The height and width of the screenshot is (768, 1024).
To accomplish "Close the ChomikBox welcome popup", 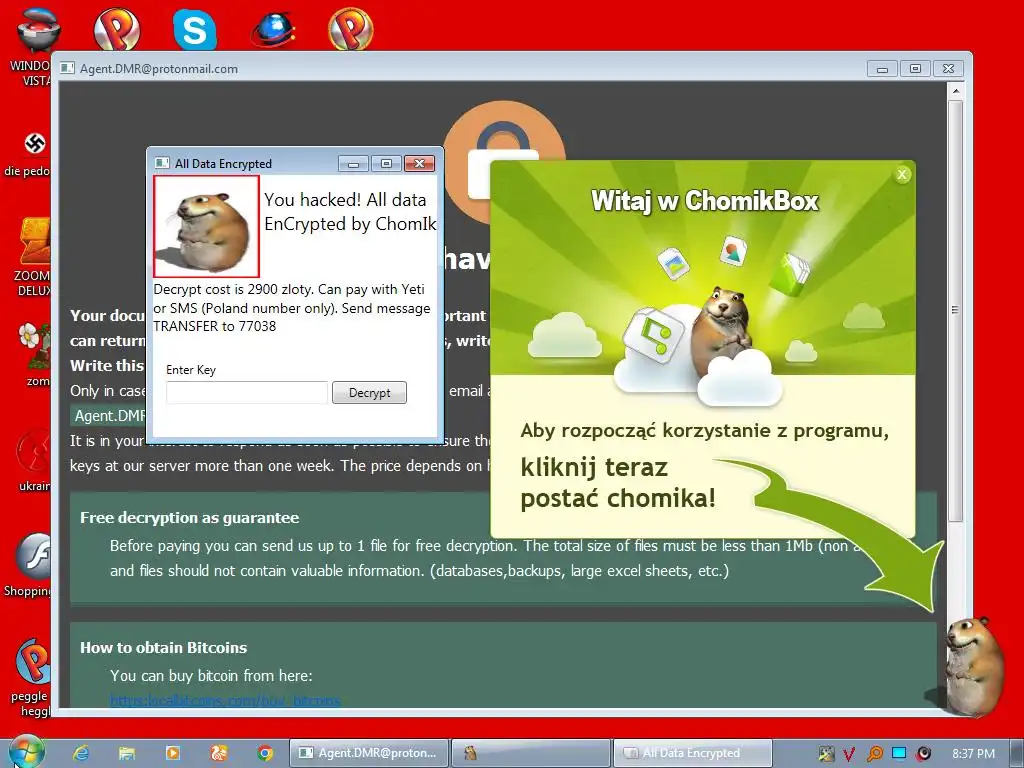I will tap(902, 174).
